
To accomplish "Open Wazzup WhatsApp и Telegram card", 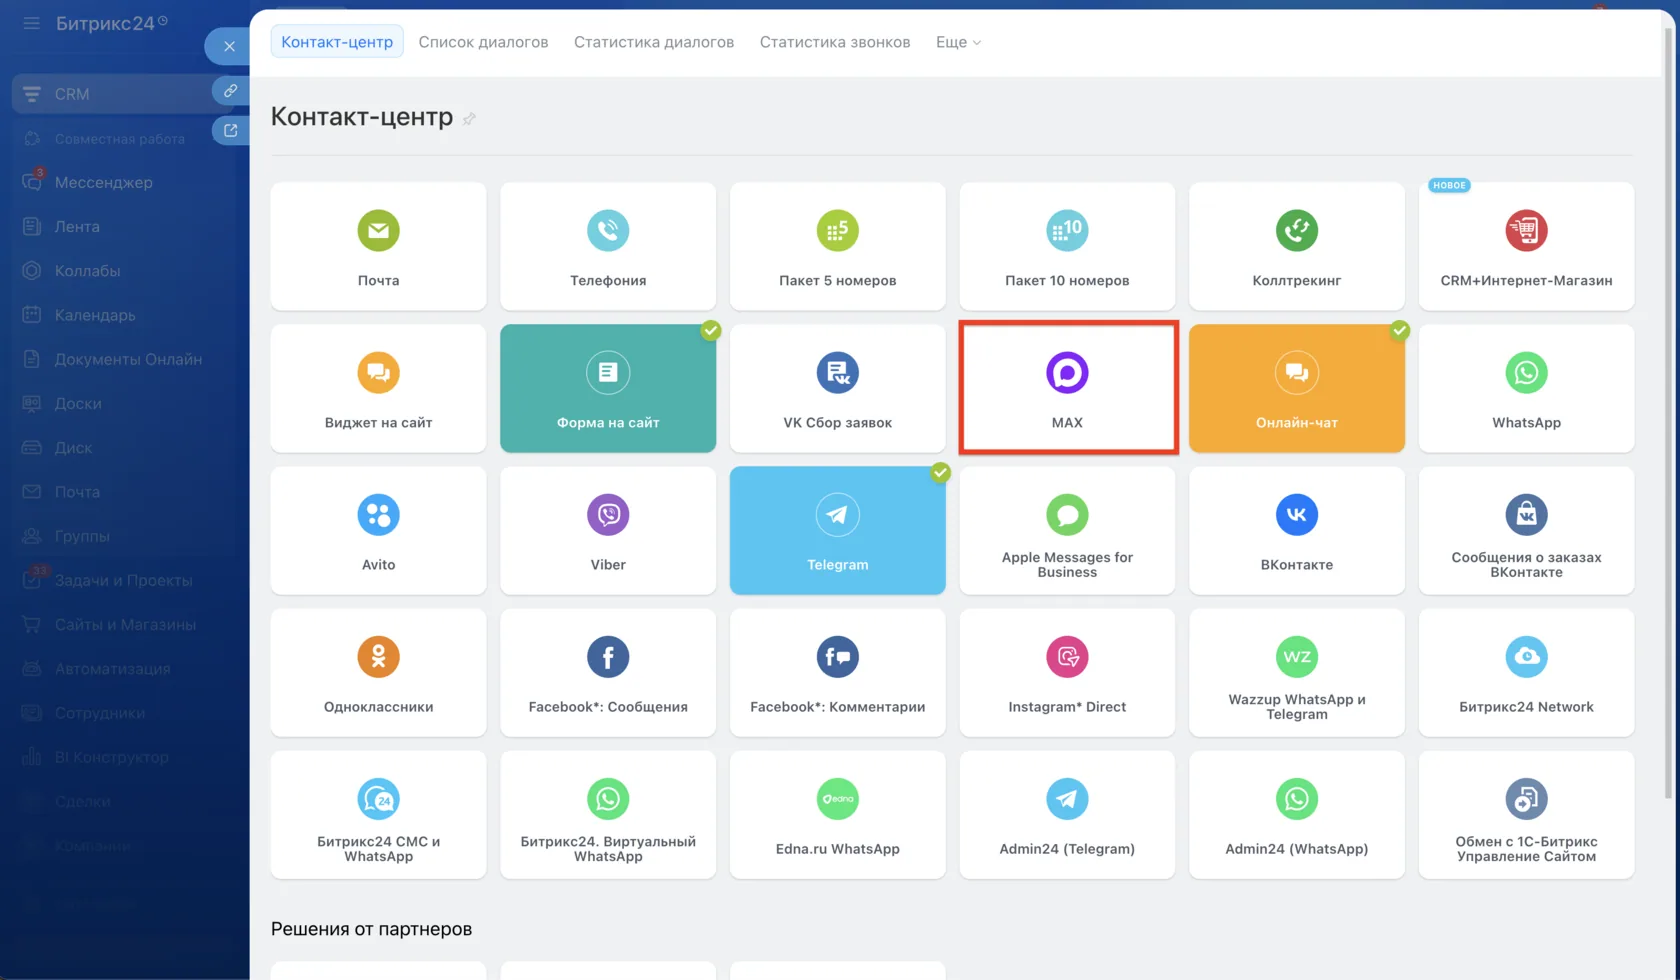I will [1296, 672].
